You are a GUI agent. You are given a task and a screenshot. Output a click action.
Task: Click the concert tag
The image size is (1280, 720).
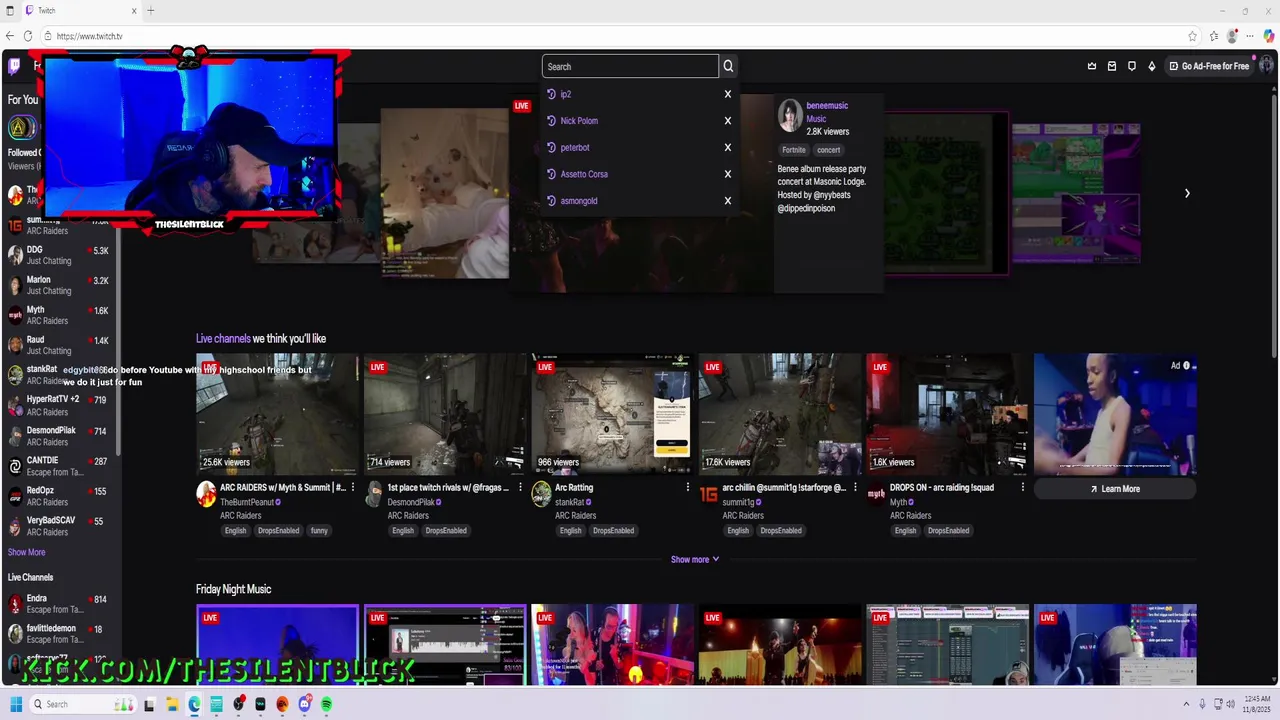[828, 150]
